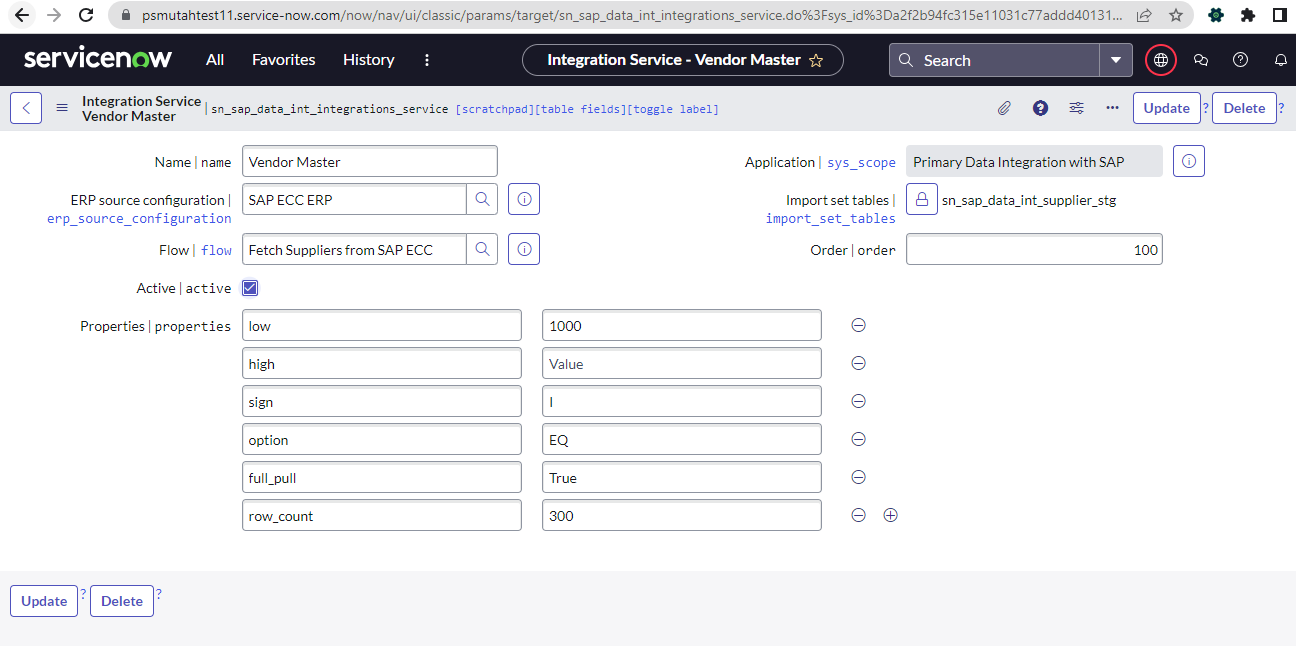Reload the page with browser refresh icon
The height and width of the screenshot is (646, 1296).
point(86,16)
